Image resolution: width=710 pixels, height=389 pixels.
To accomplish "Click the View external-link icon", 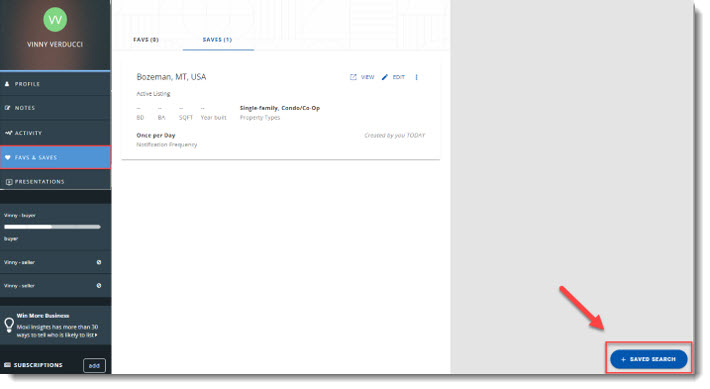I will (x=353, y=77).
